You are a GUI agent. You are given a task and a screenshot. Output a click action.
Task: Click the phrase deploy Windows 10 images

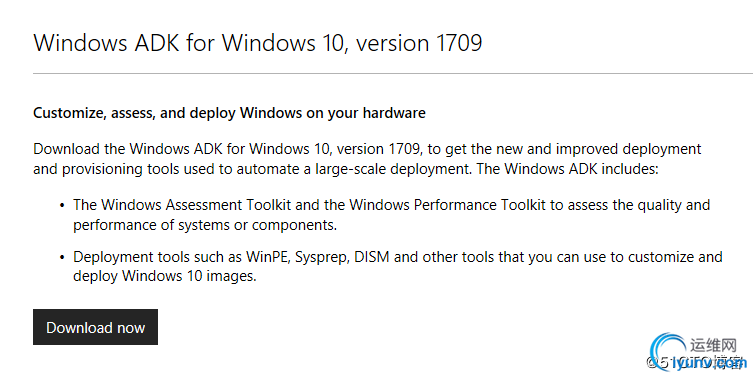tap(164, 276)
